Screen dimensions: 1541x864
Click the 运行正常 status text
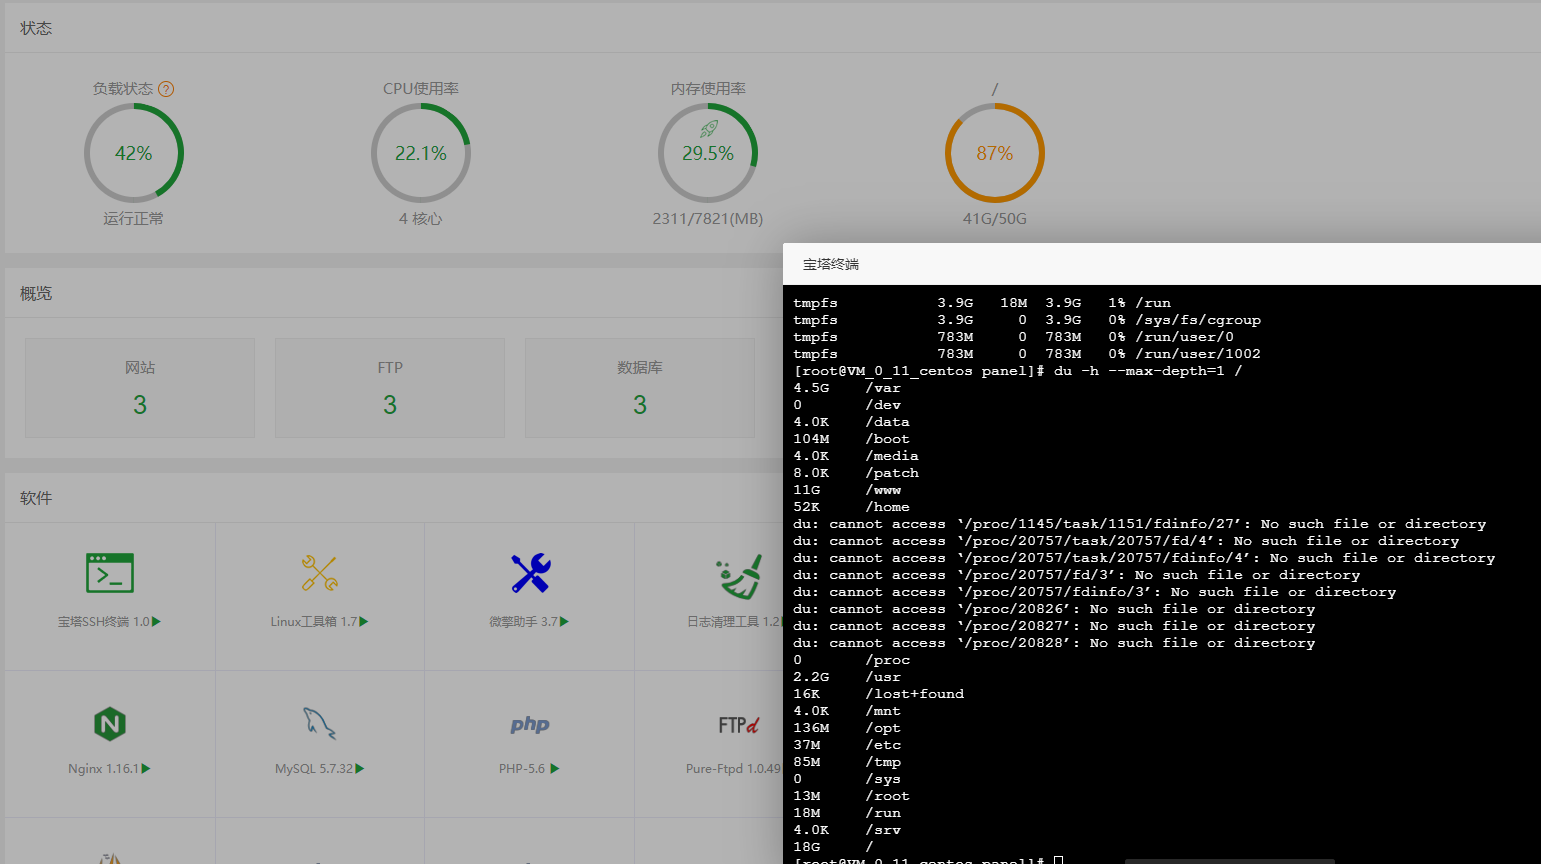tap(133, 218)
